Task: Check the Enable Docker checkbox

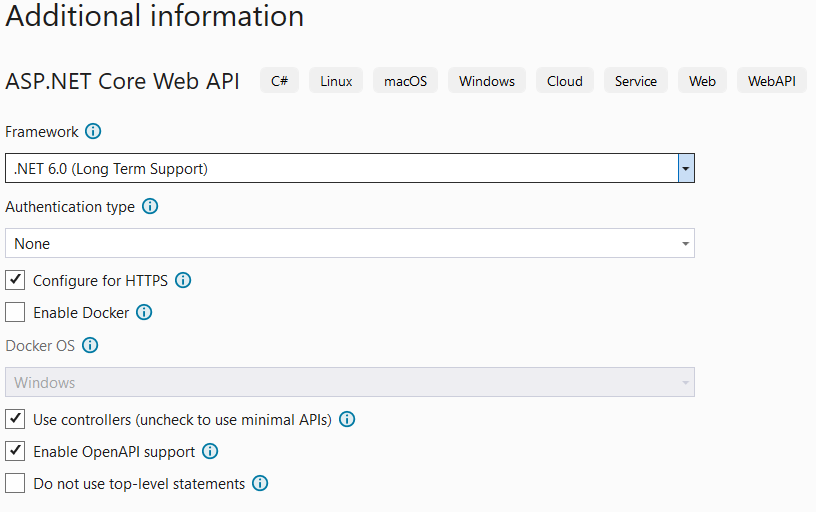Action: (x=15, y=312)
